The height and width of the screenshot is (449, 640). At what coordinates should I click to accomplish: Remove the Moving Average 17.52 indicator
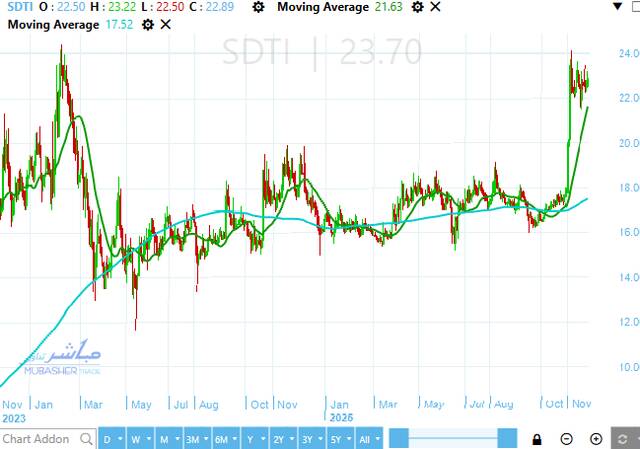click(x=166, y=25)
